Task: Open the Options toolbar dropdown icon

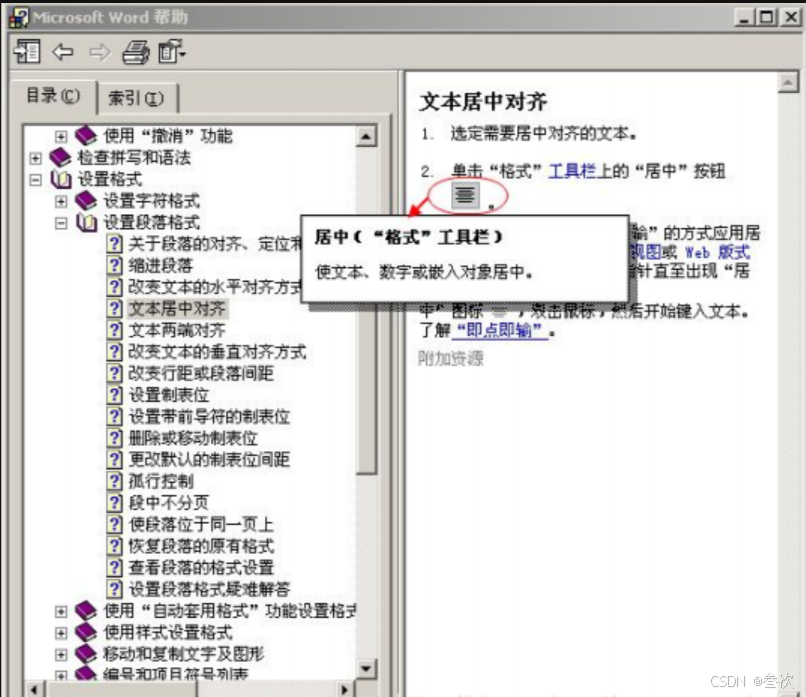Action: click(172, 52)
